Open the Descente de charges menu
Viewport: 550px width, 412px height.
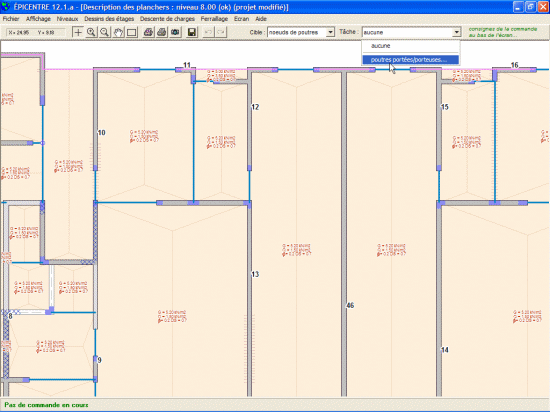pos(167,19)
